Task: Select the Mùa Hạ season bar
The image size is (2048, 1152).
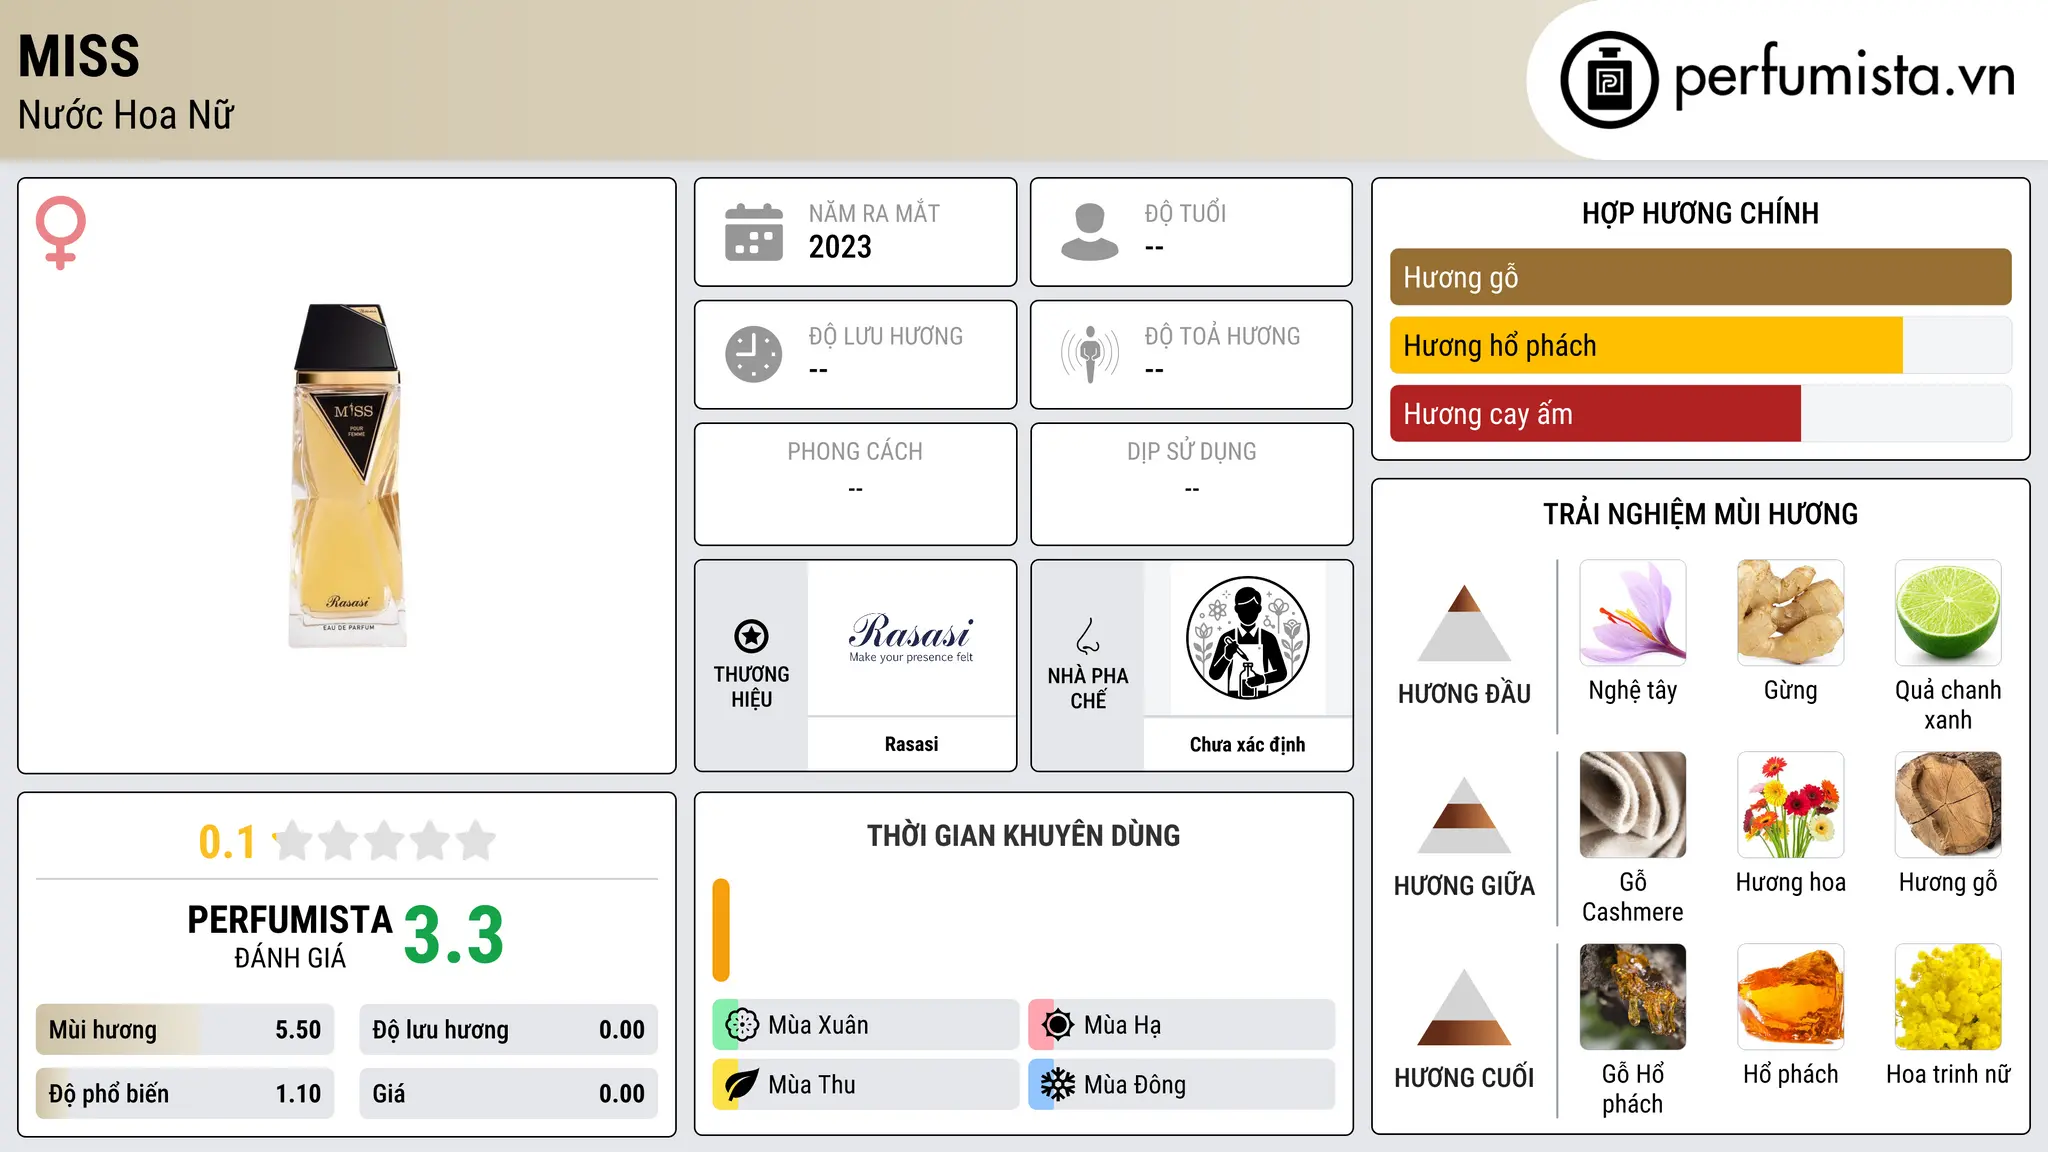Action: pyautogui.click(x=1181, y=1025)
